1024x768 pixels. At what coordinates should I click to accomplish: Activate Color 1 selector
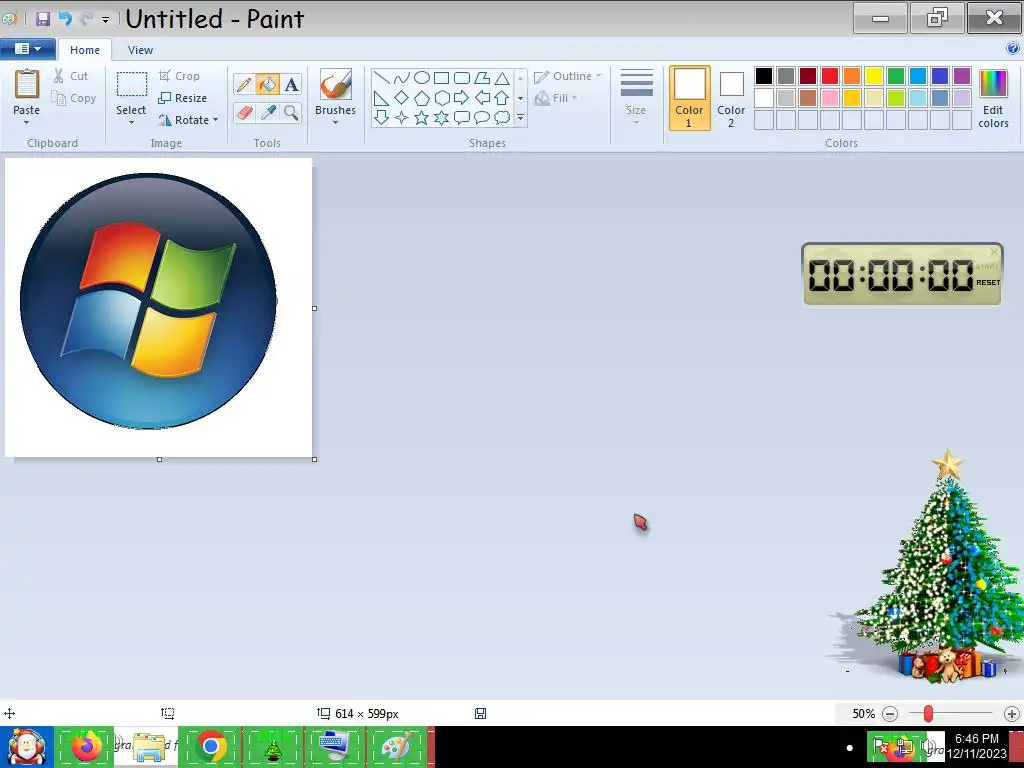tap(690, 98)
